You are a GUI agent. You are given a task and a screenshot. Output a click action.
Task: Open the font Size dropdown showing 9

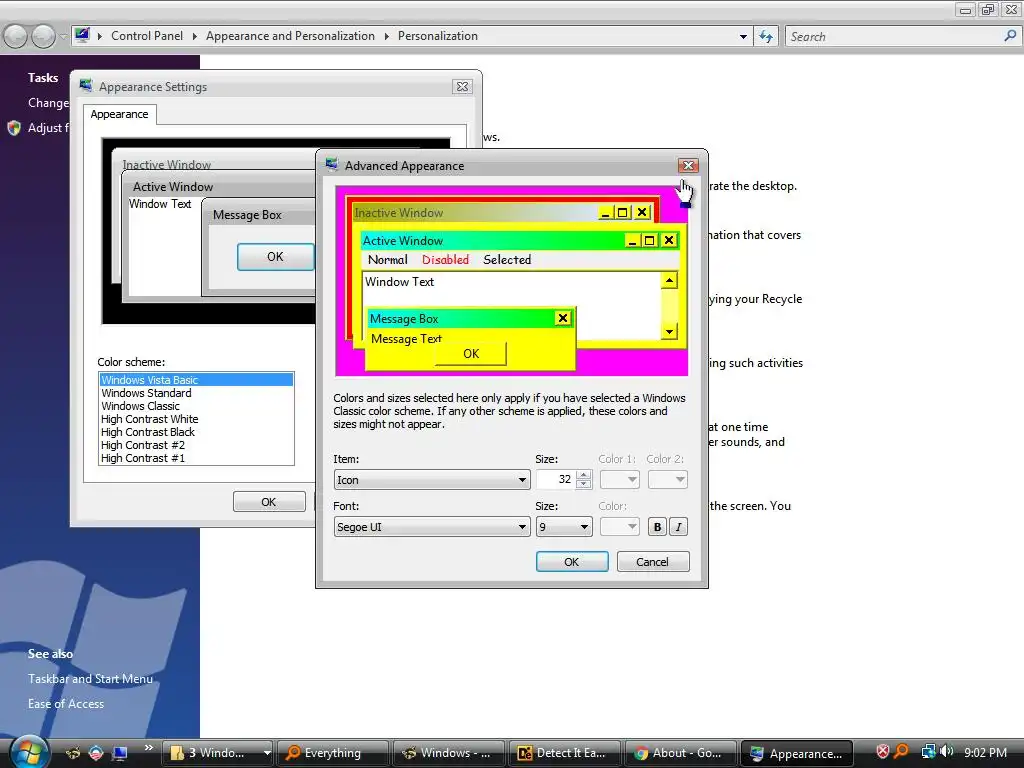(x=564, y=527)
